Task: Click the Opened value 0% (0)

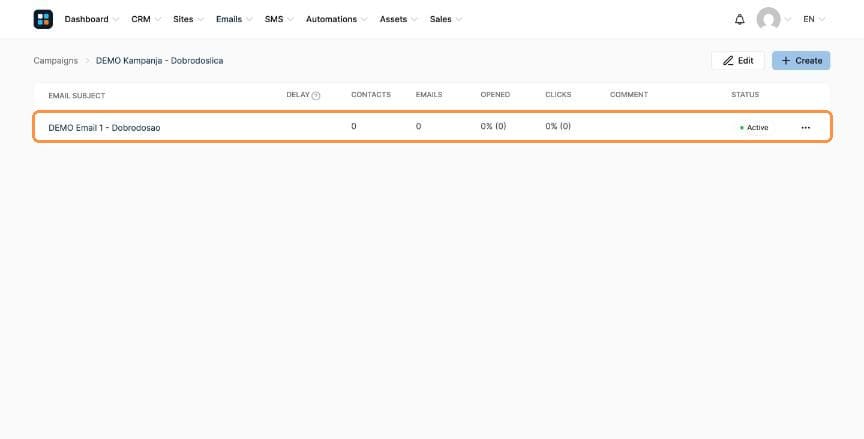Action: tap(493, 126)
